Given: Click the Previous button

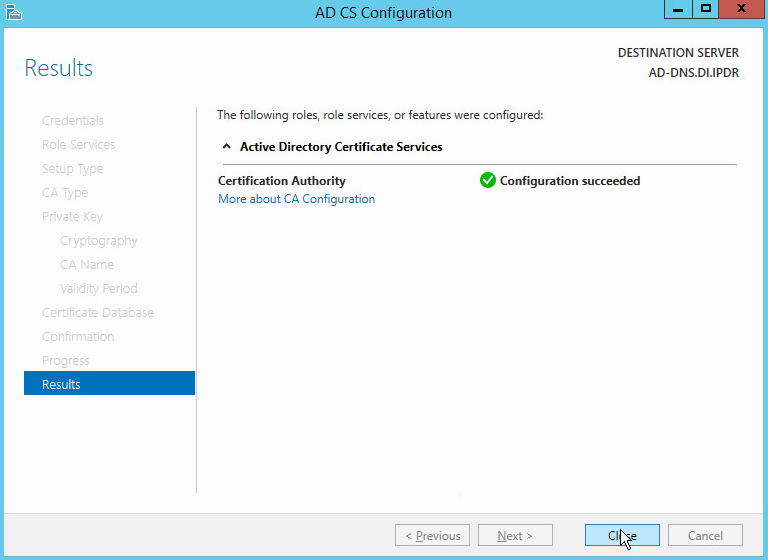Looking at the screenshot, I should tap(432, 535).
